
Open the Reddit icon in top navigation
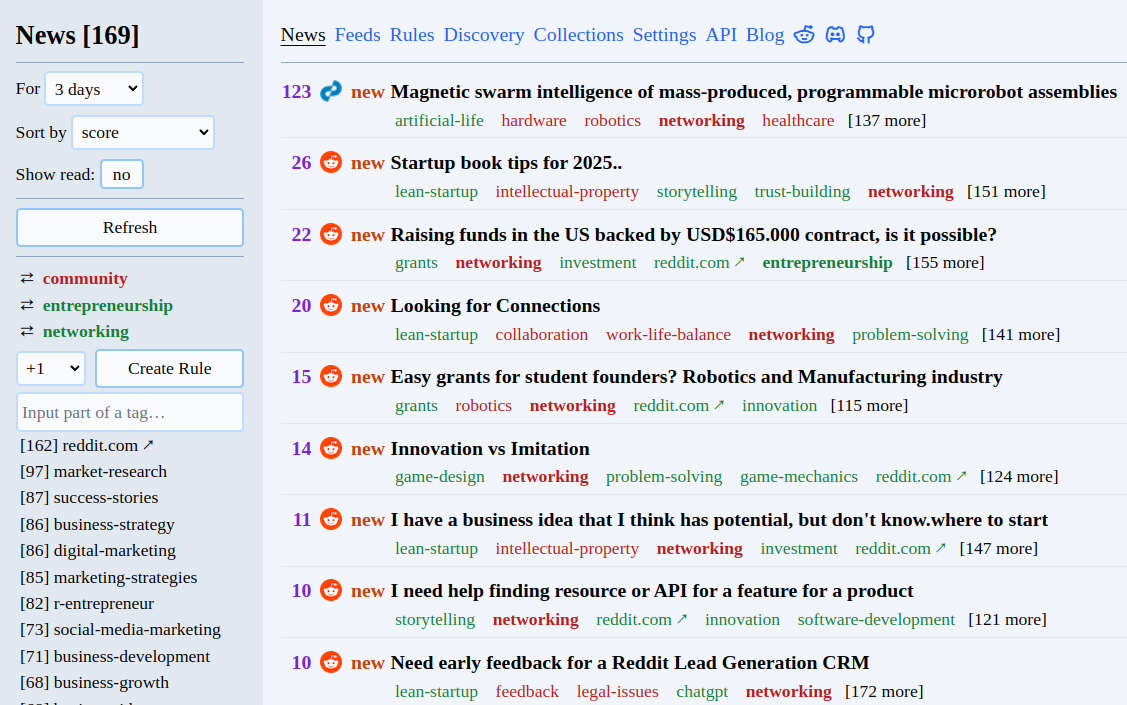(804, 35)
